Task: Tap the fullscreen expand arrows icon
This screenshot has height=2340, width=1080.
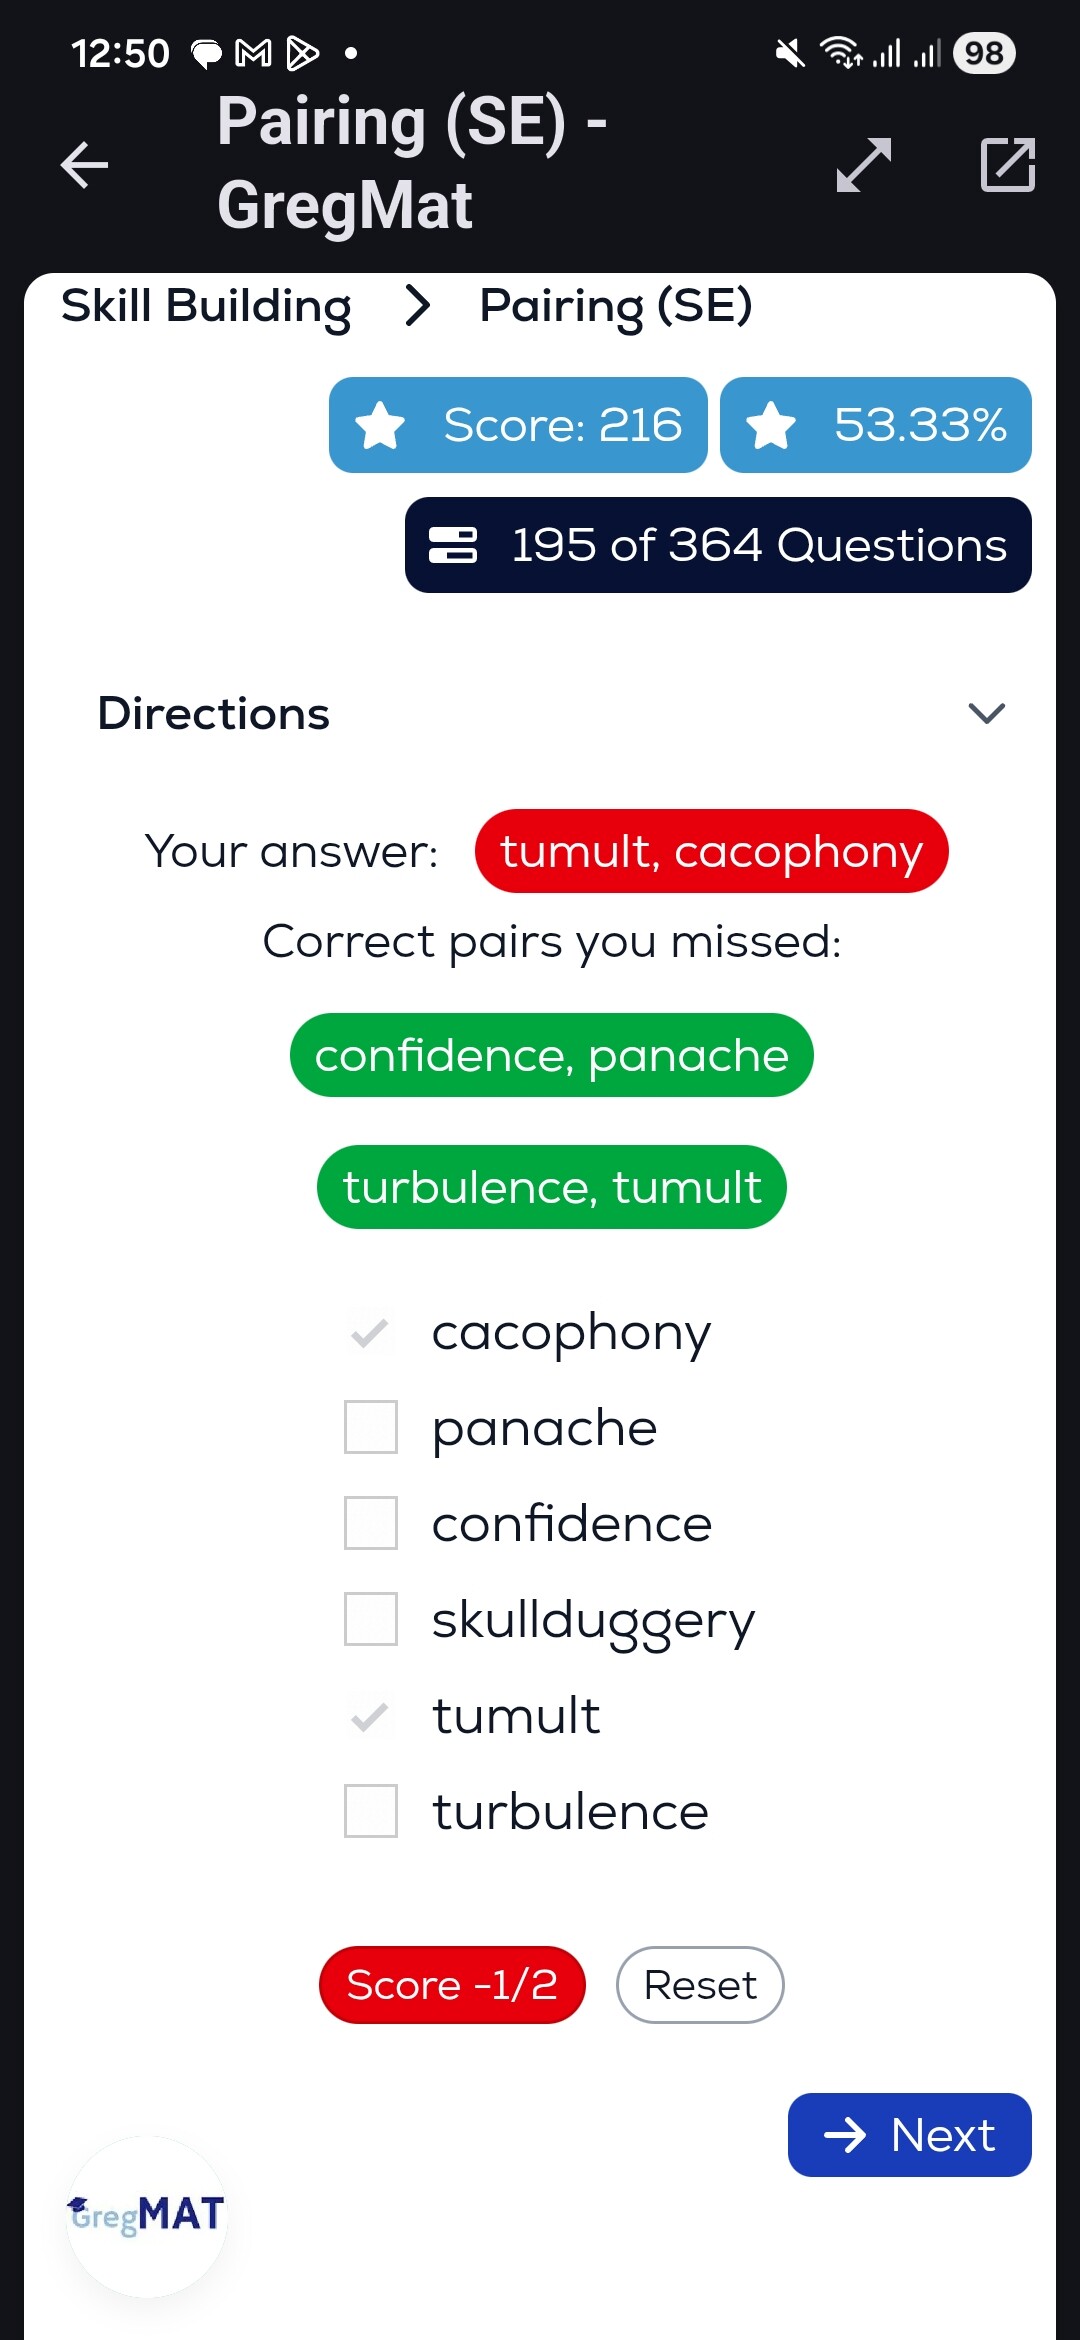Action: click(x=864, y=165)
